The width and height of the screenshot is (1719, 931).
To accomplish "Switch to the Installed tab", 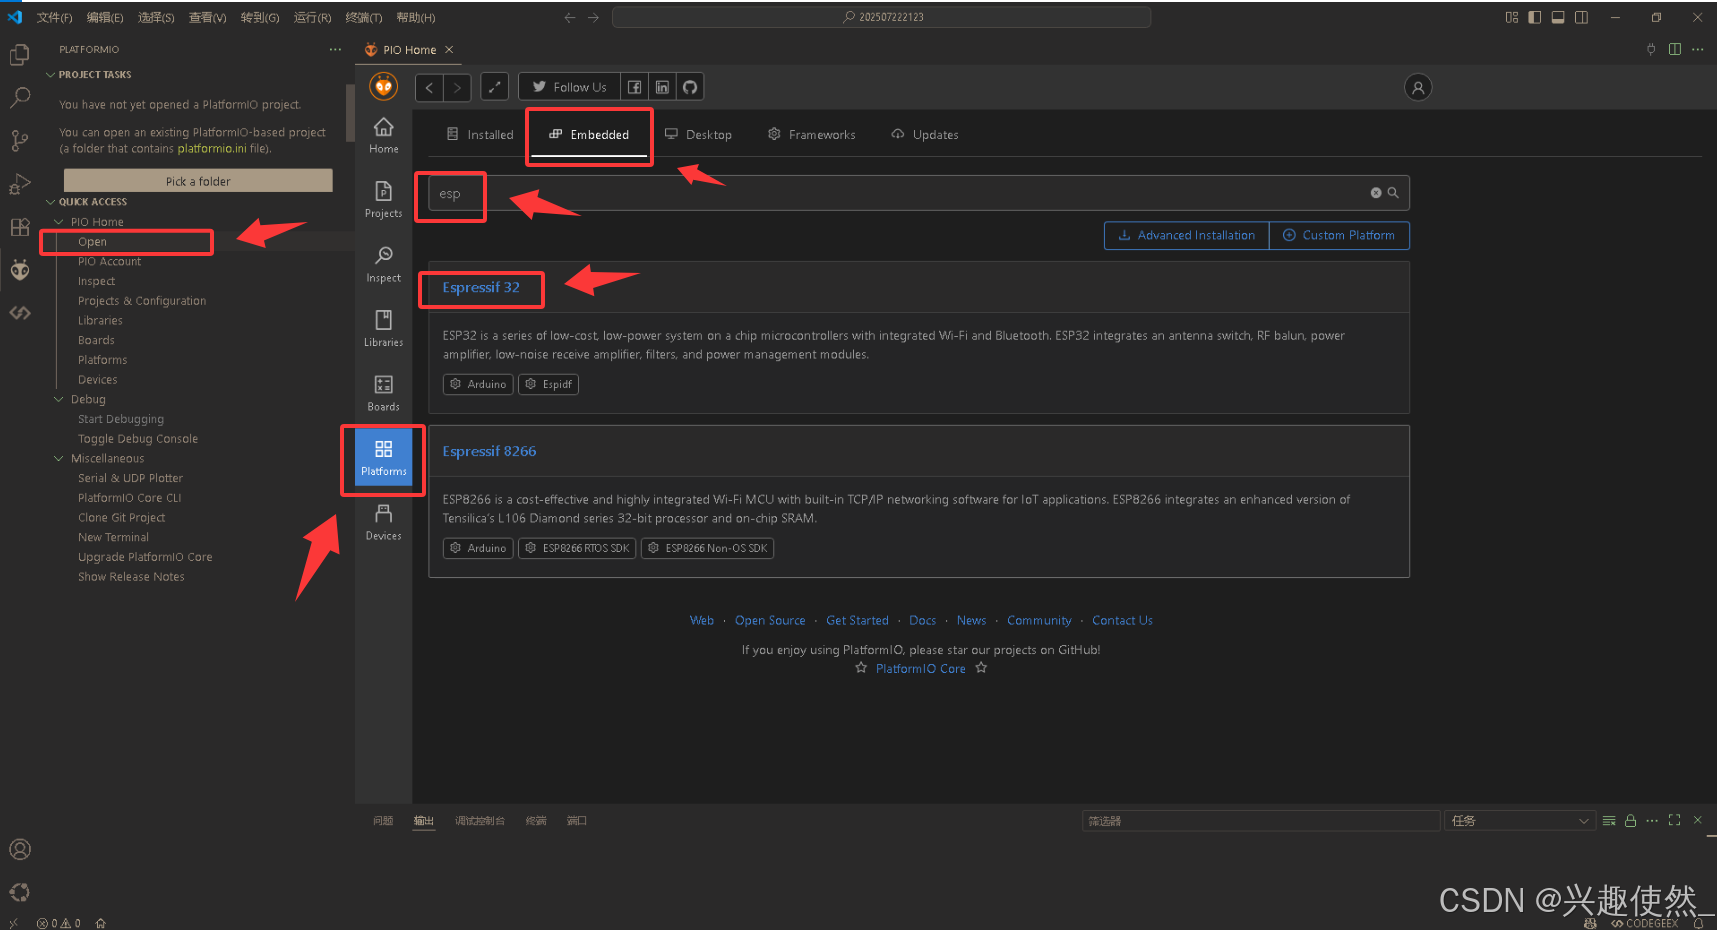I will (480, 135).
